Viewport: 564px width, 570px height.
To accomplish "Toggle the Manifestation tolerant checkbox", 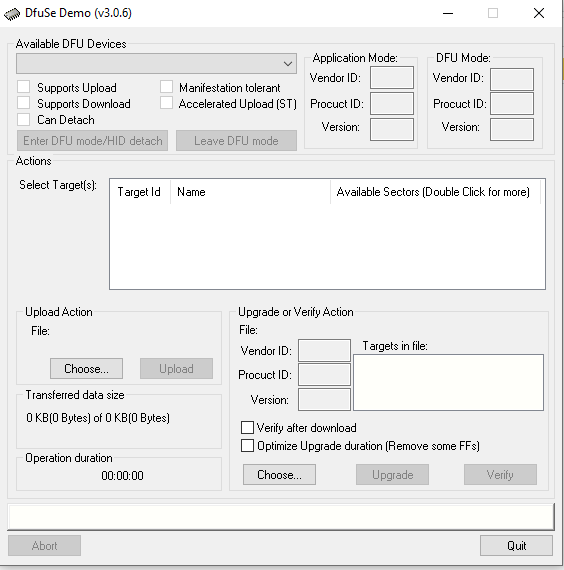I will [x=167, y=87].
